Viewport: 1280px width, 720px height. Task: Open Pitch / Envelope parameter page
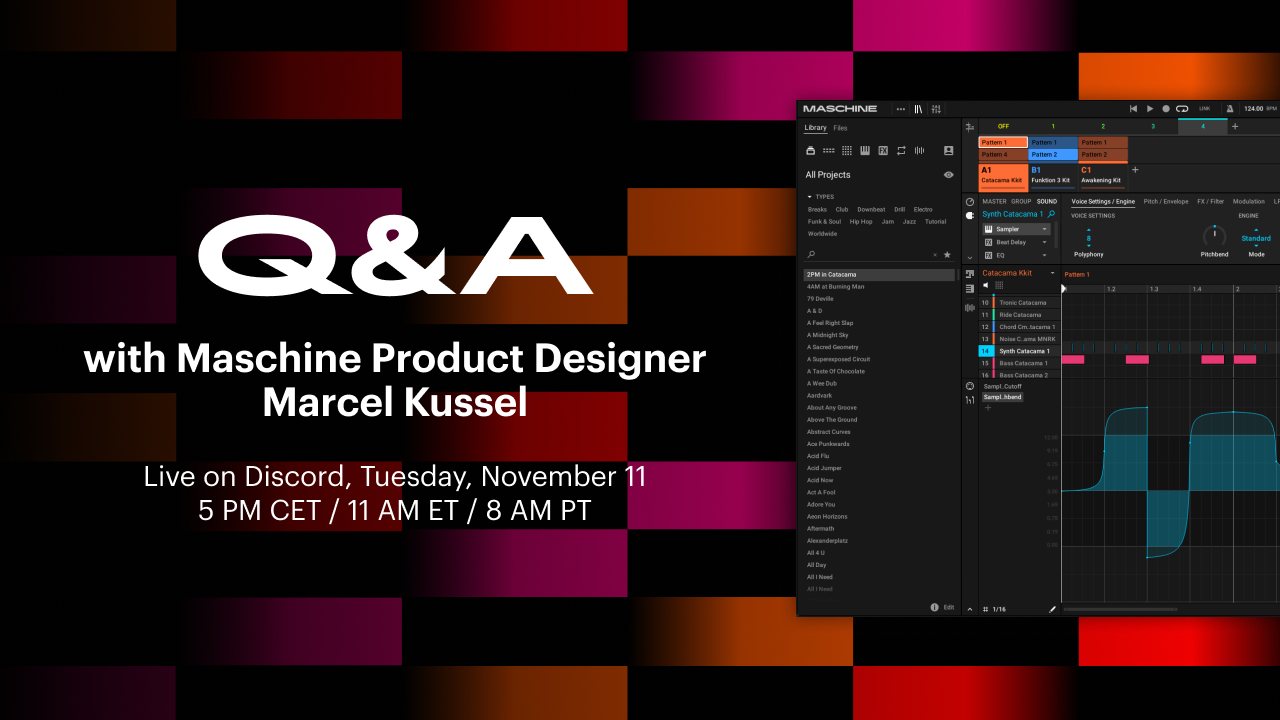pyautogui.click(x=1166, y=202)
